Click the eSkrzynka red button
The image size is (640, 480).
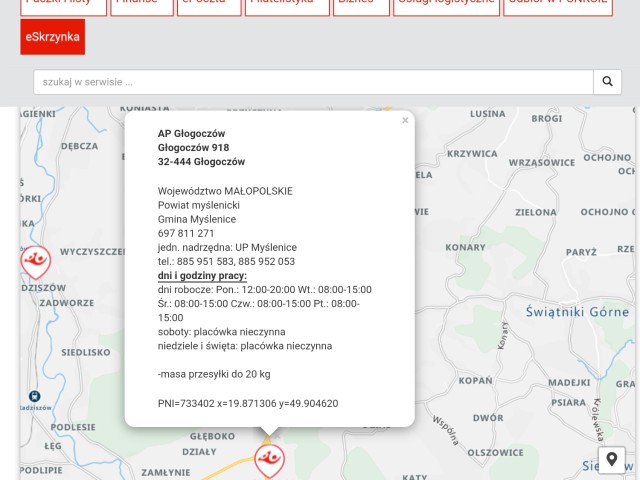(x=53, y=37)
